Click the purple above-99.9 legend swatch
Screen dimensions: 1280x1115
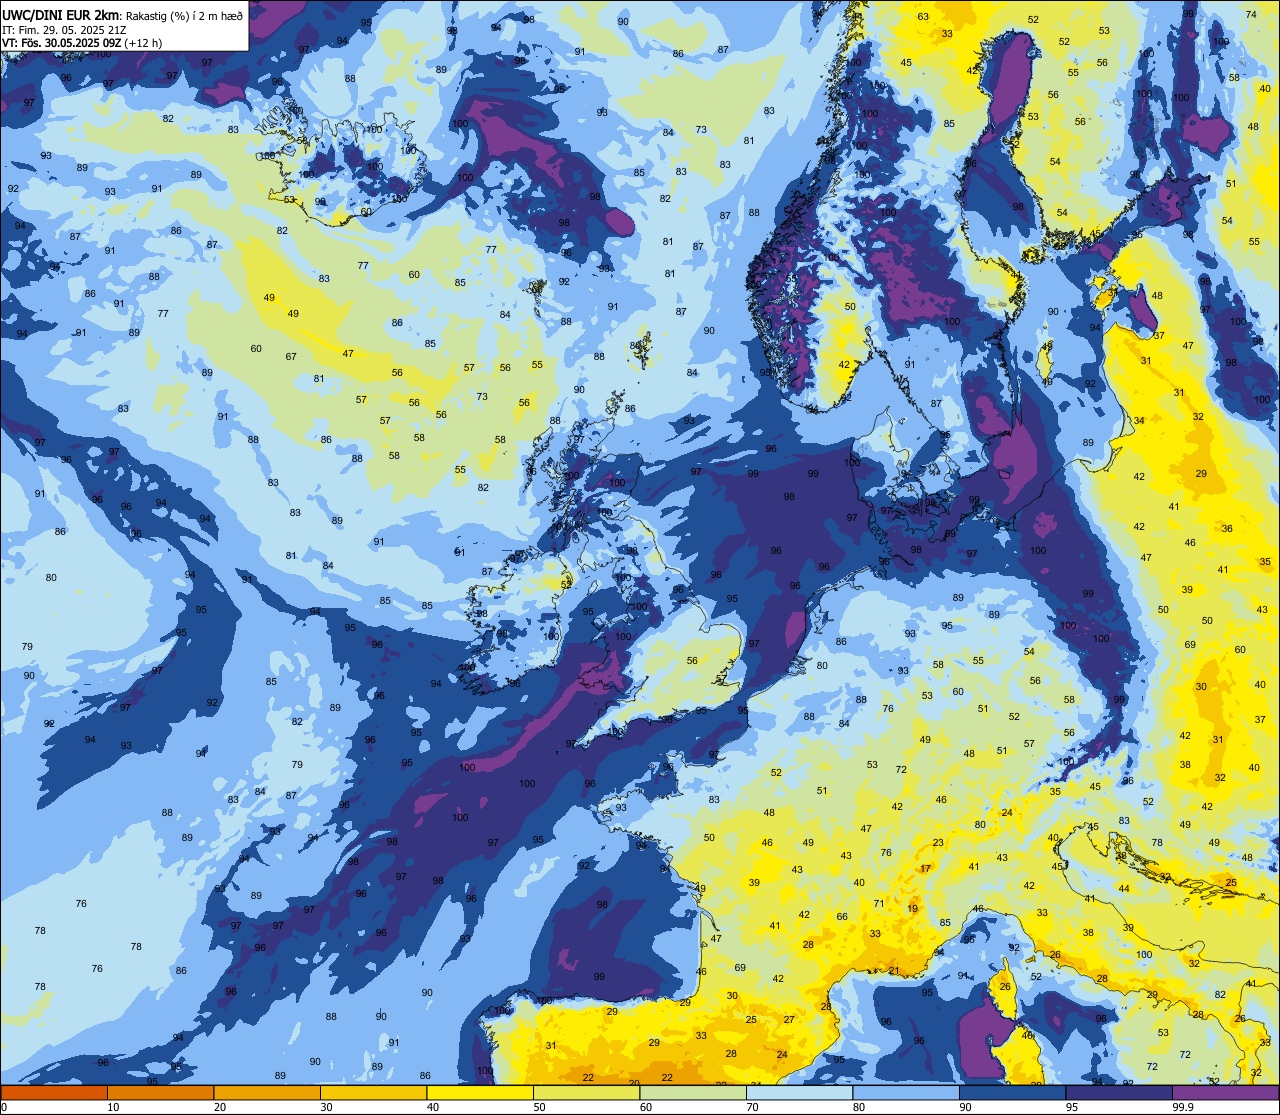[1226, 1092]
